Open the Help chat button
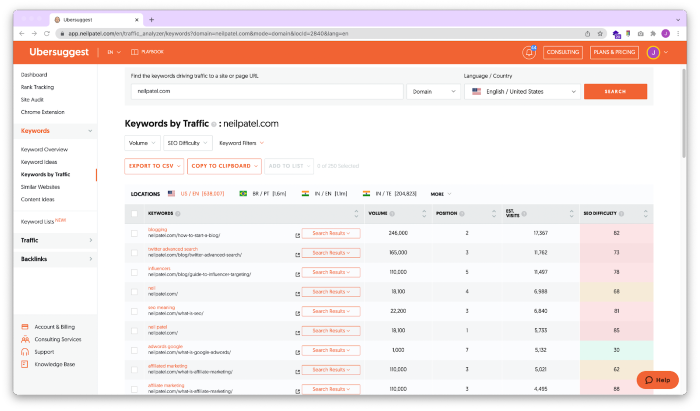 (x=658, y=380)
